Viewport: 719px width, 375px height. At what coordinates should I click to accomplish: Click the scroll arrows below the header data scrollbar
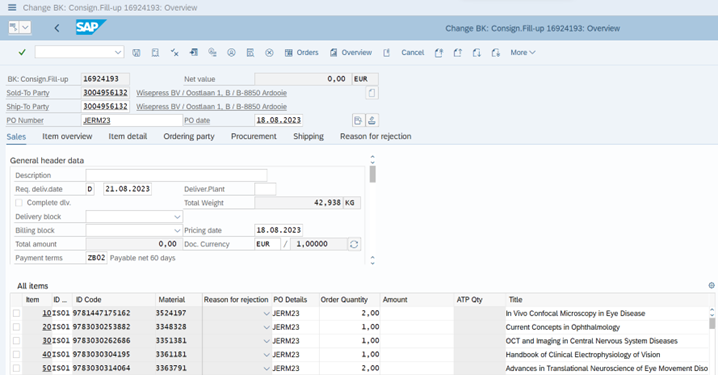click(372, 260)
